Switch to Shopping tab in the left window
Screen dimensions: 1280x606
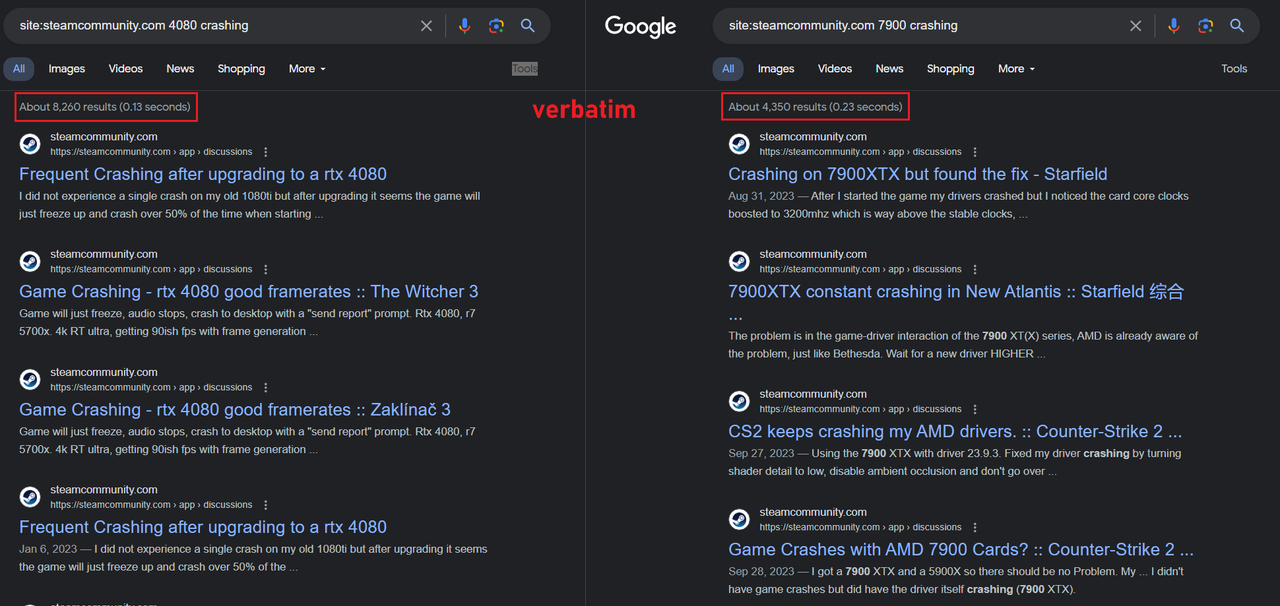pyautogui.click(x=241, y=69)
